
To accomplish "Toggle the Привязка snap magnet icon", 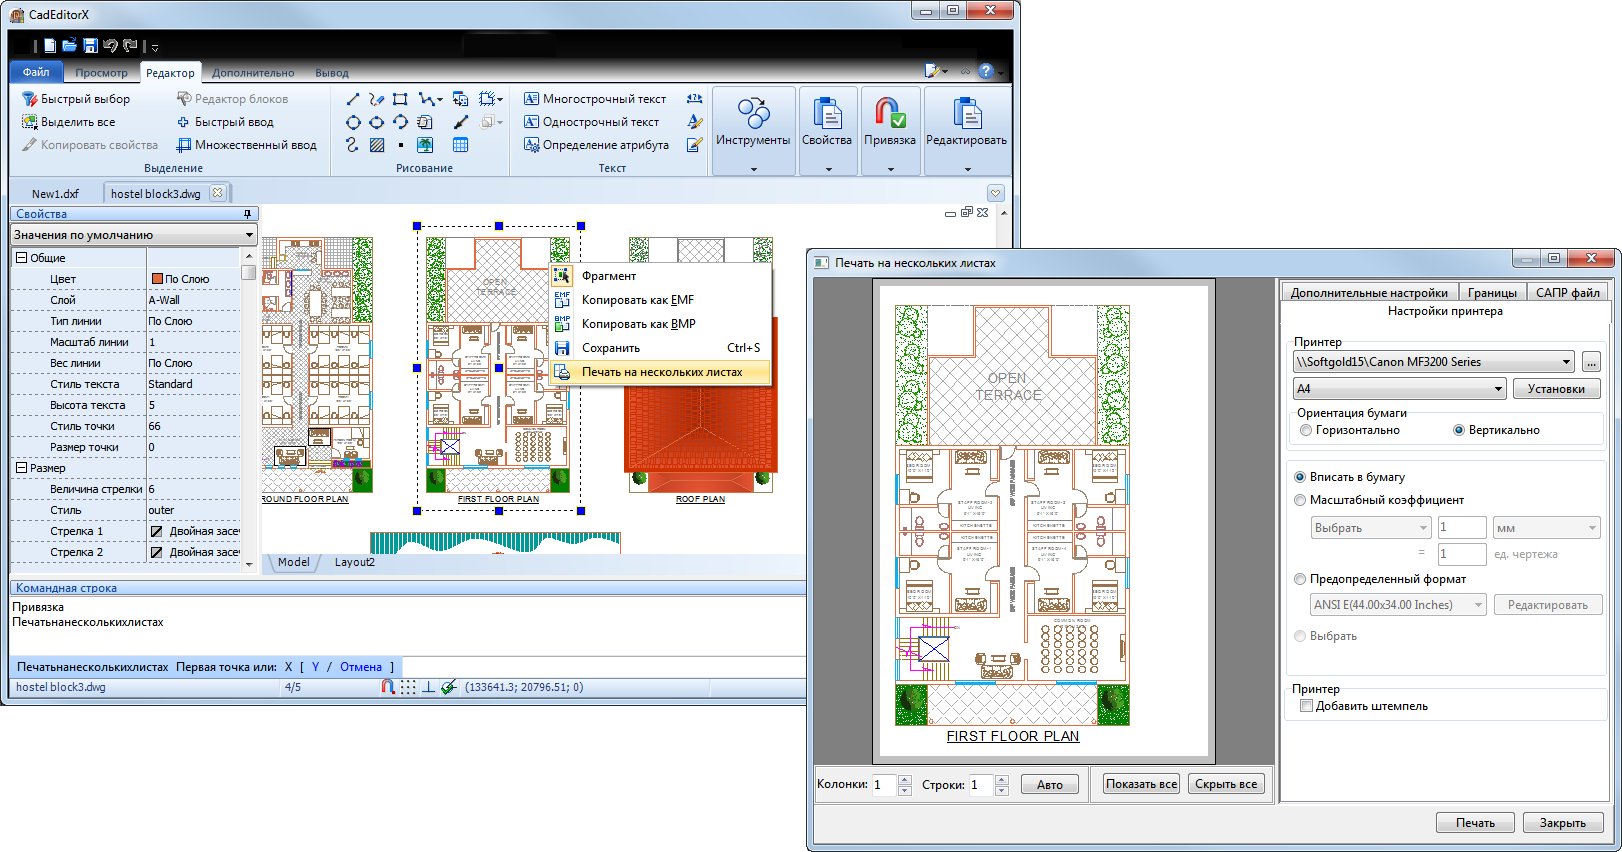I will coord(889,115).
